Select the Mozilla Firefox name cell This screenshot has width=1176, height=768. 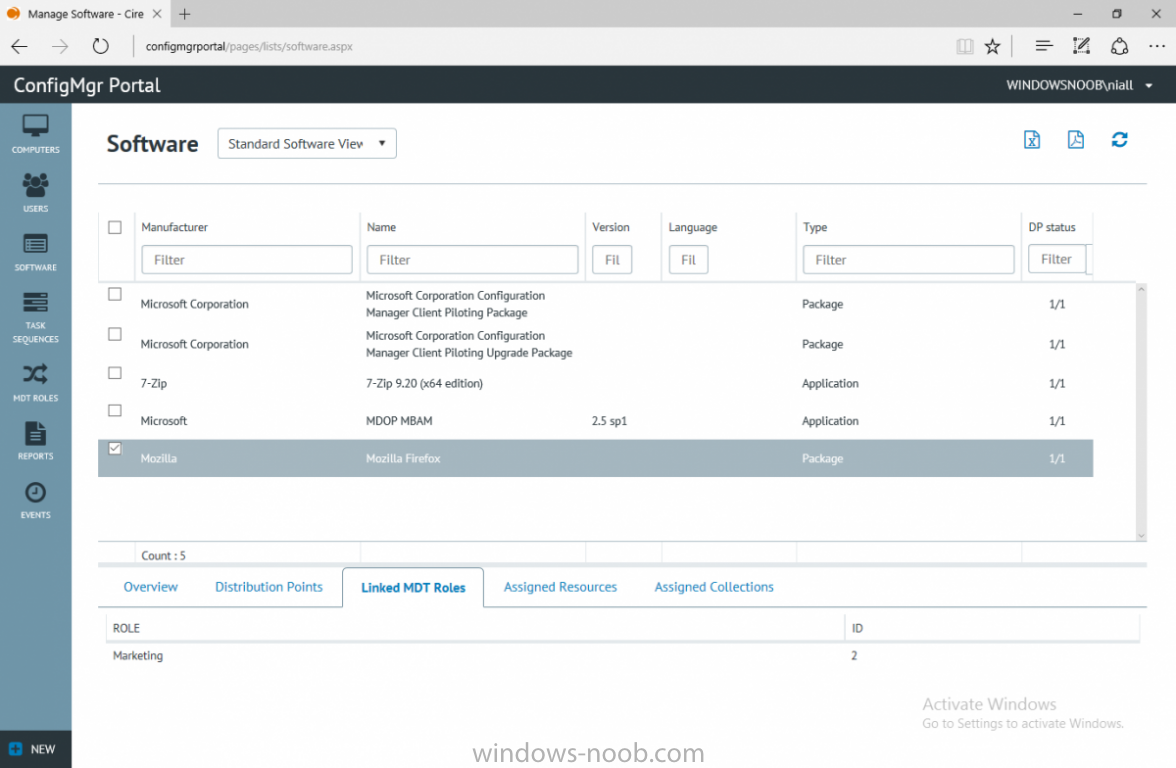point(403,458)
